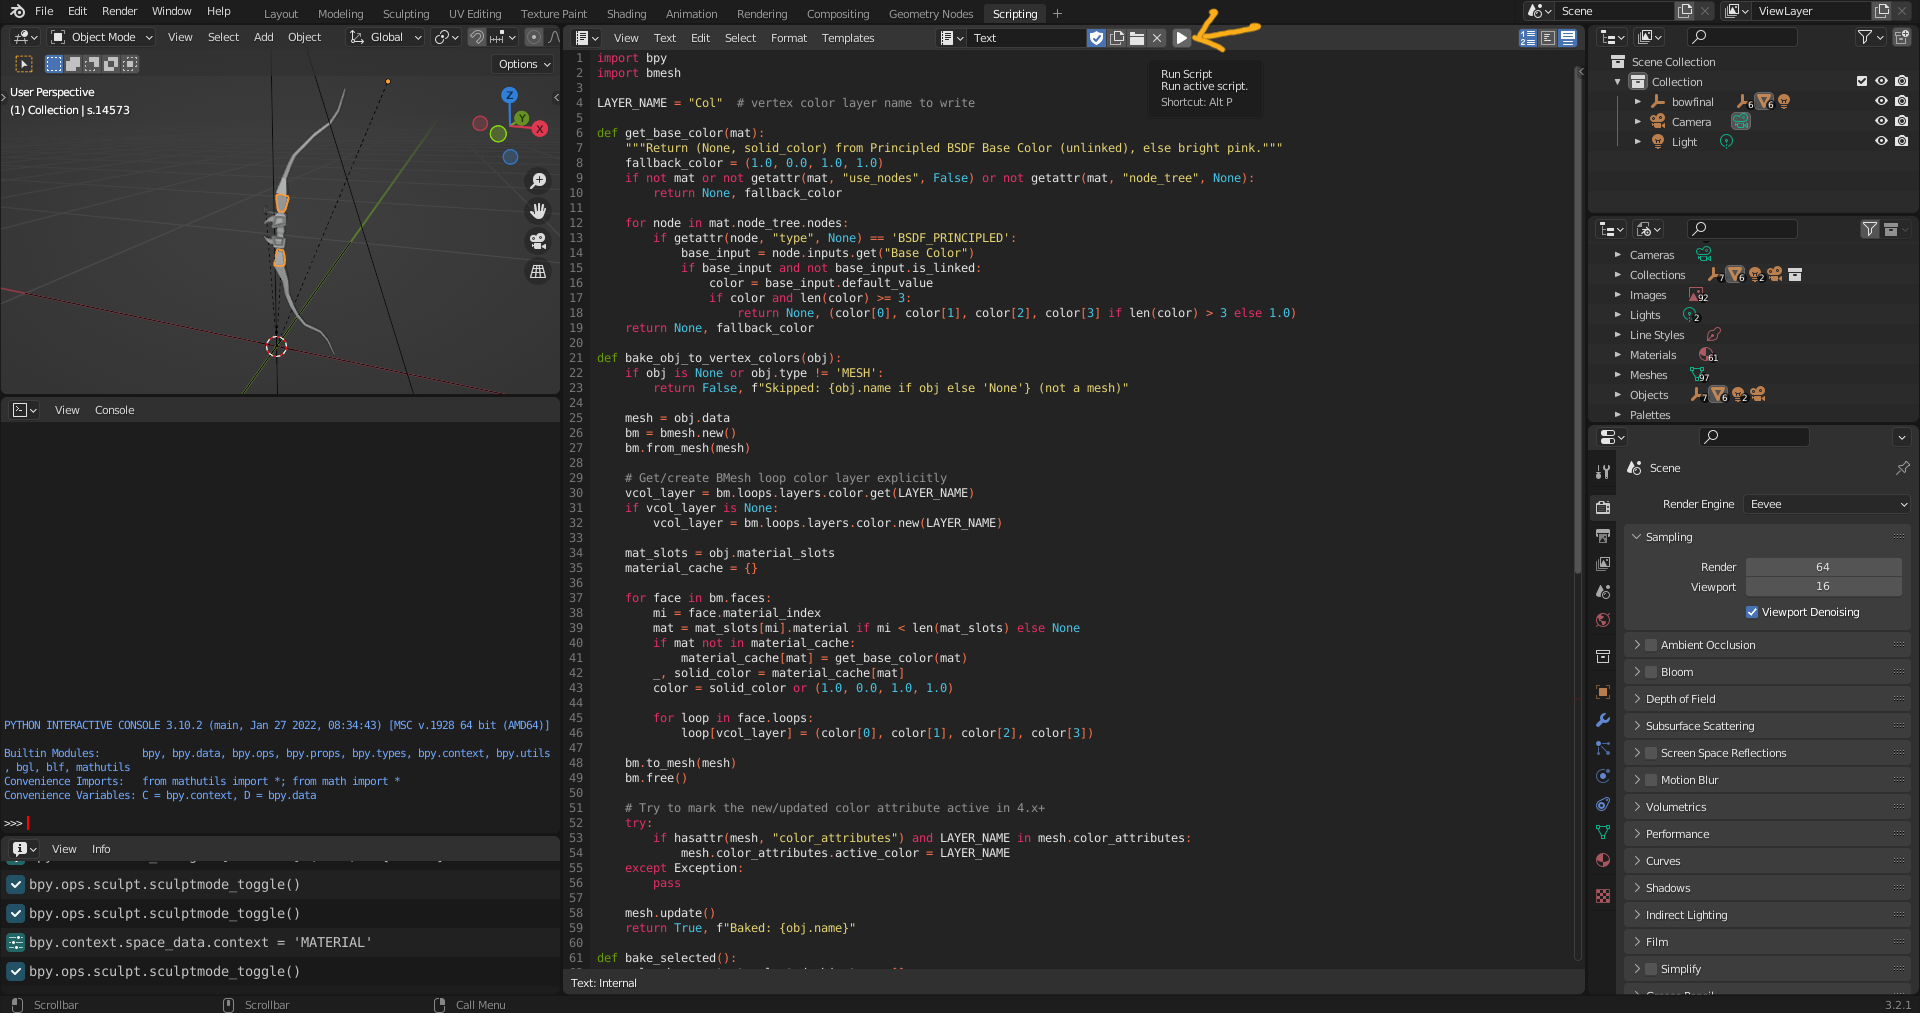Open the Output properties tab
The image size is (1920, 1013).
1603,536
